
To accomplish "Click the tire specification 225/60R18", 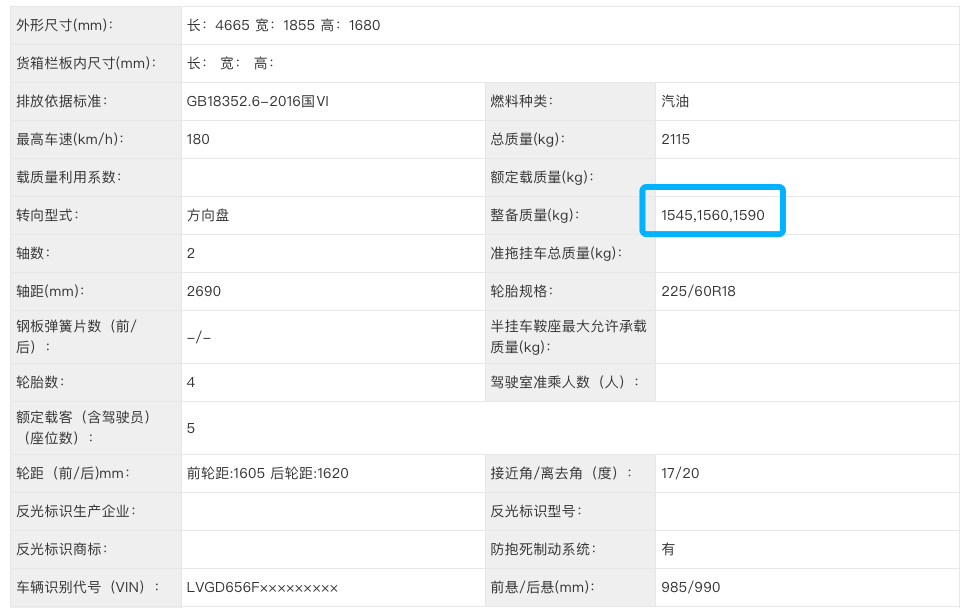I will pyautogui.click(x=698, y=291).
